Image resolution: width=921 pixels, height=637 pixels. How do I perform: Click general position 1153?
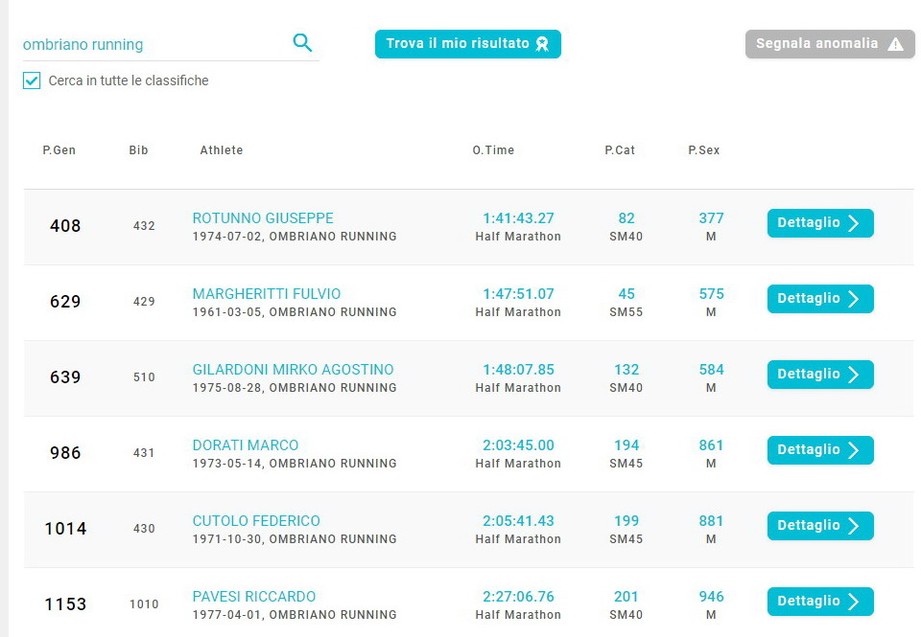point(65,605)
